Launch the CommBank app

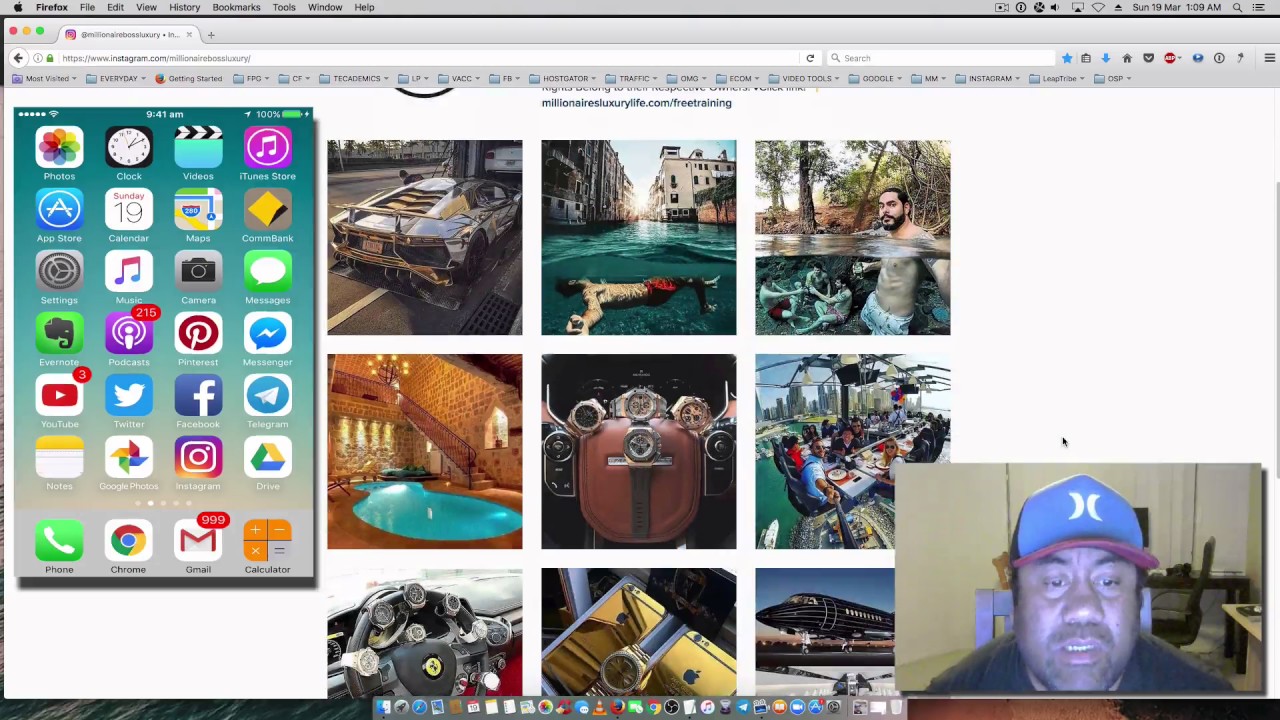(x=267, y=210)
